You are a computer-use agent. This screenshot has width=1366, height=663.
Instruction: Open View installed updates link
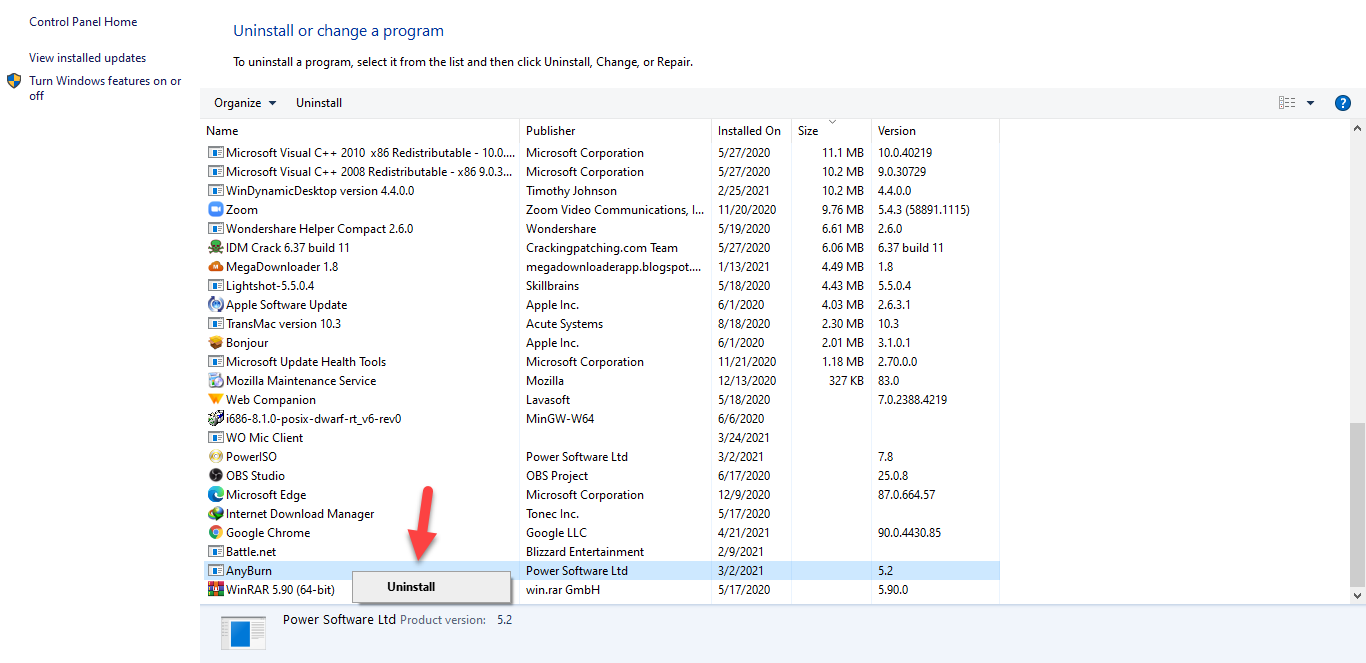[87, 58]
